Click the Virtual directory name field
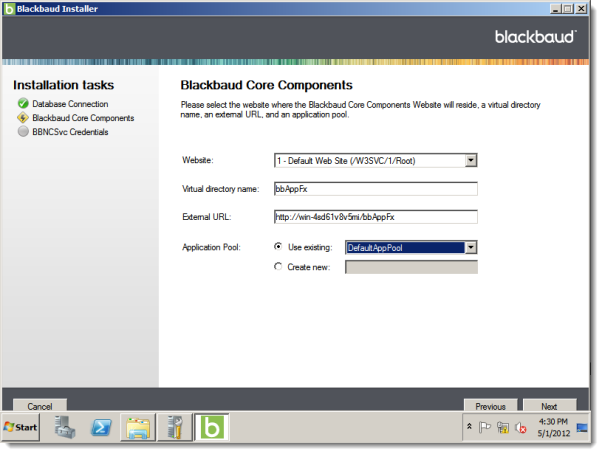 click(376, 189)
